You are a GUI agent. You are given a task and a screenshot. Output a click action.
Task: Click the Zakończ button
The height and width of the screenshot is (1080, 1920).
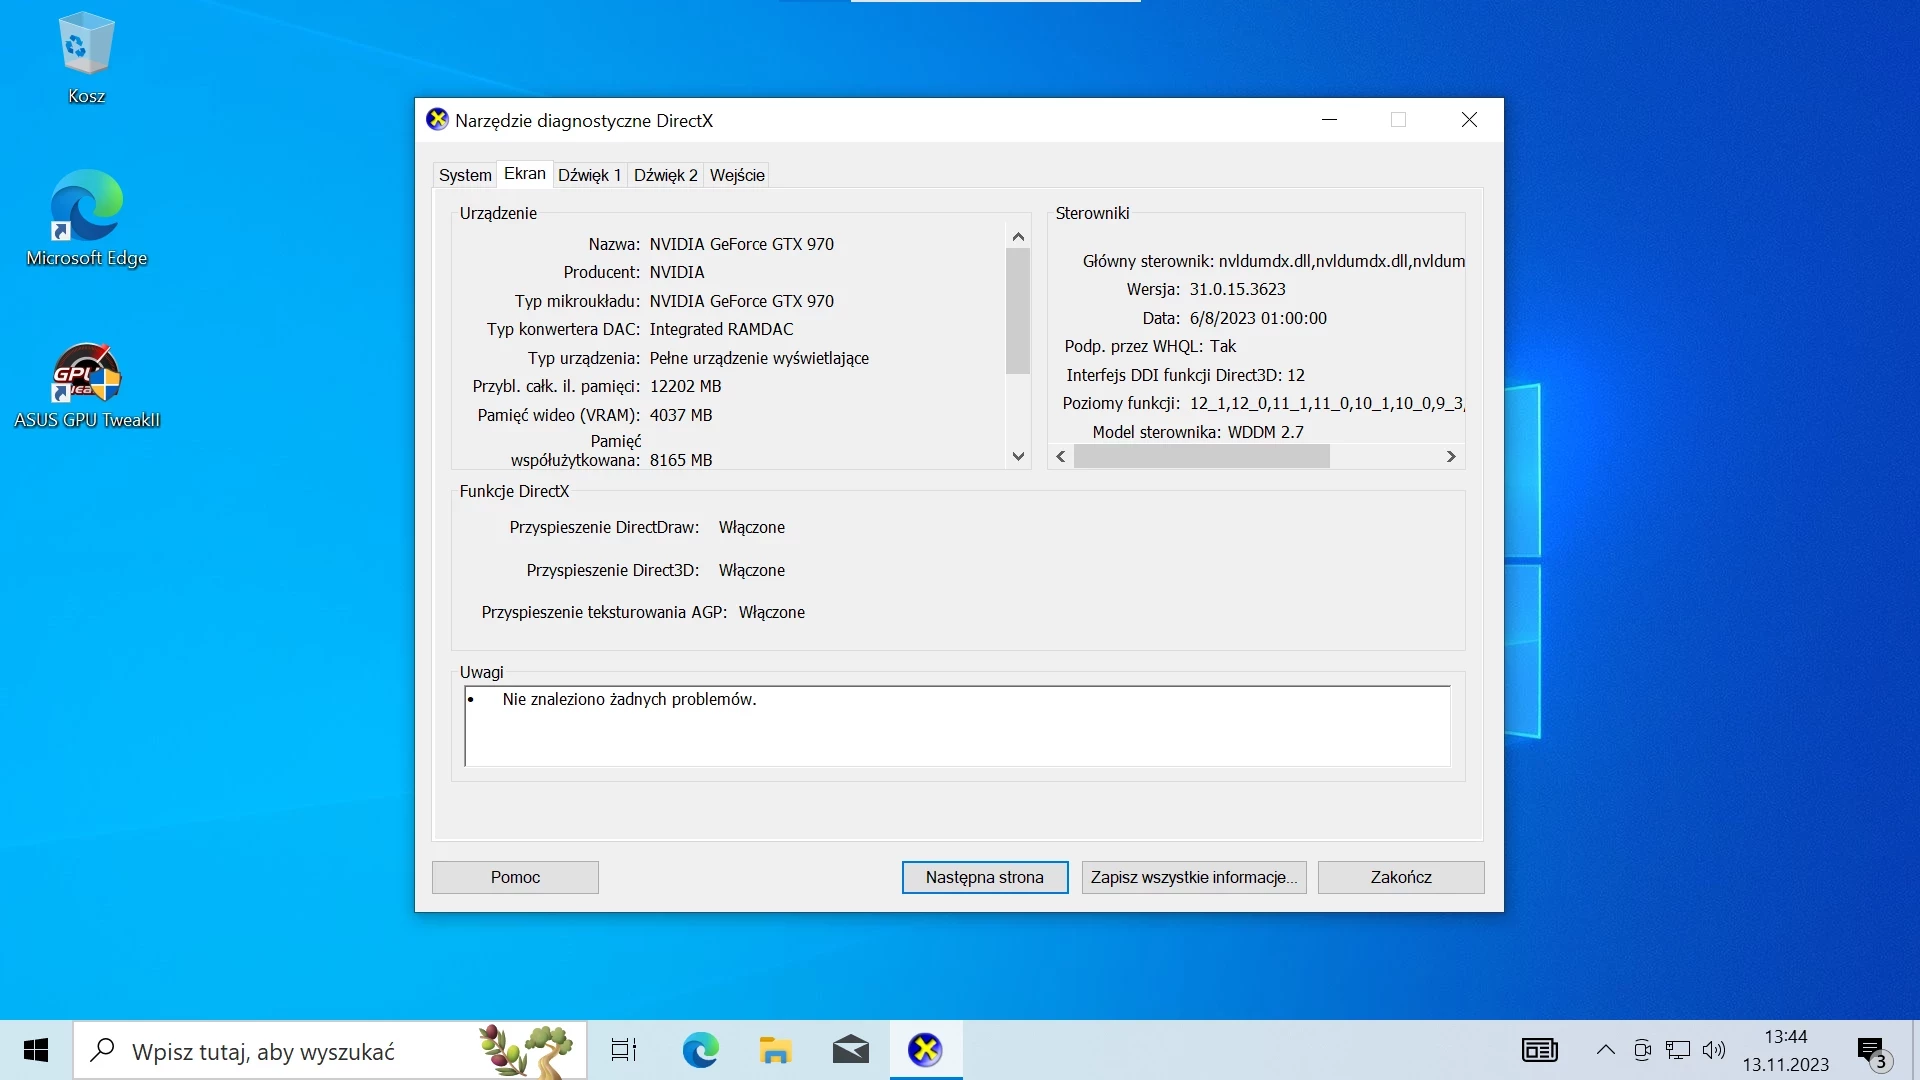(1401, 877)
